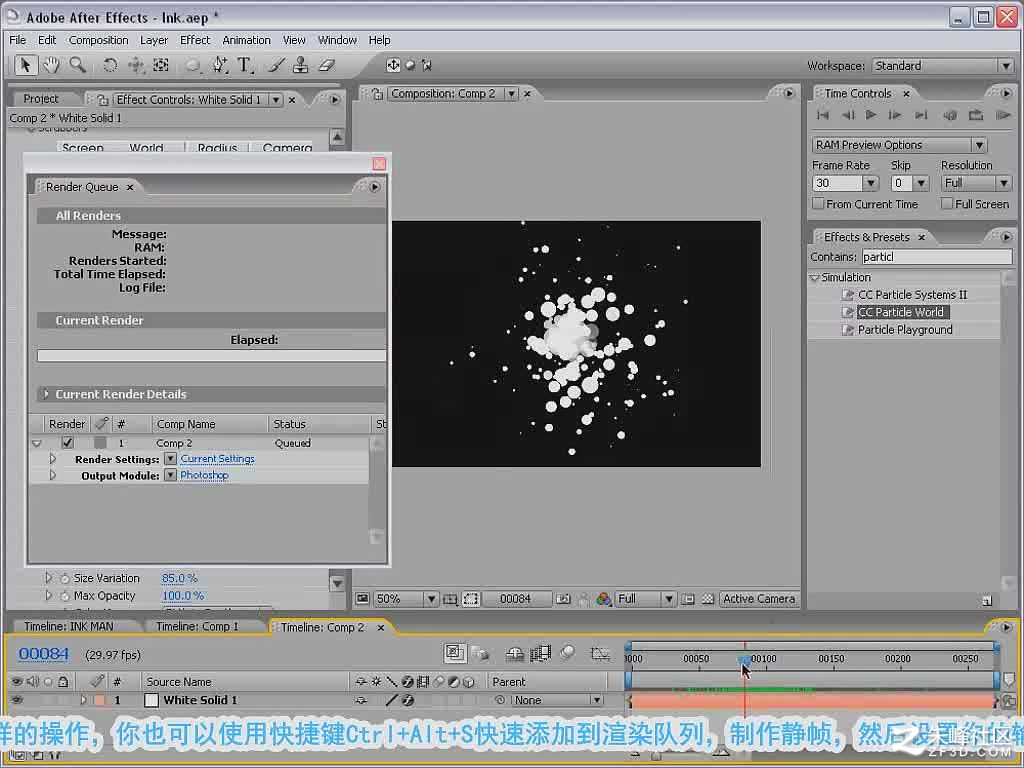Jump to last frame in Time Controls

pyautogui.click(x=921, y=116)
